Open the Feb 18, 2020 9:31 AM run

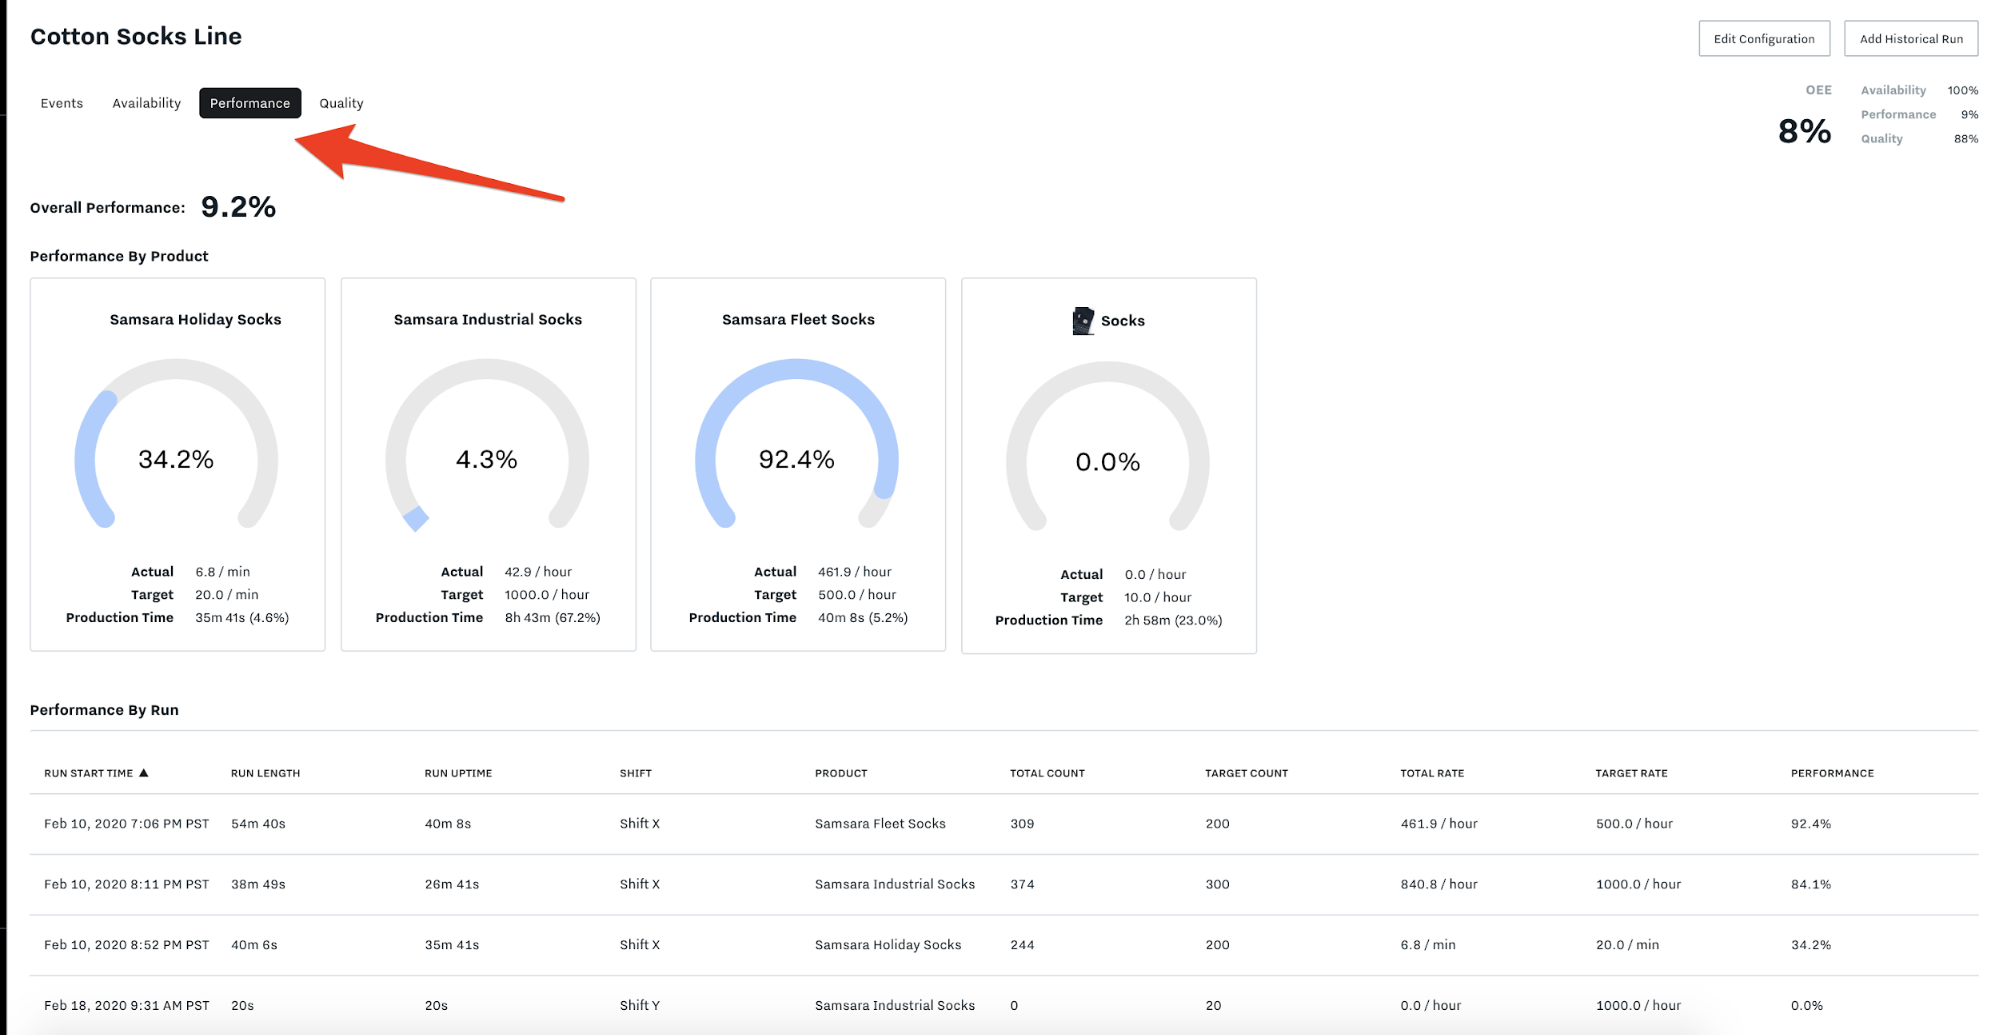[x=1004, y=1005]
